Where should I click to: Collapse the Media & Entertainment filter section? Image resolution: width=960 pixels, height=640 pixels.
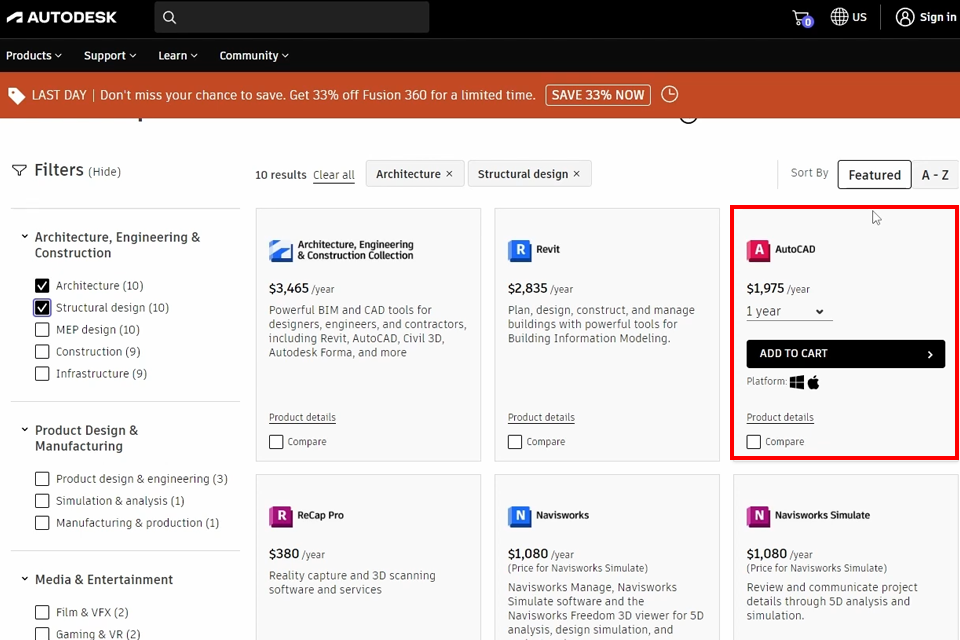24,579
